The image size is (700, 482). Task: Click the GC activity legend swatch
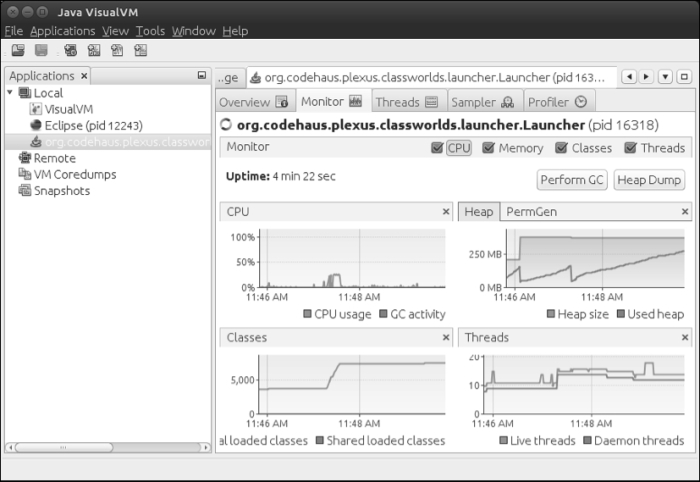coord(383,314)
